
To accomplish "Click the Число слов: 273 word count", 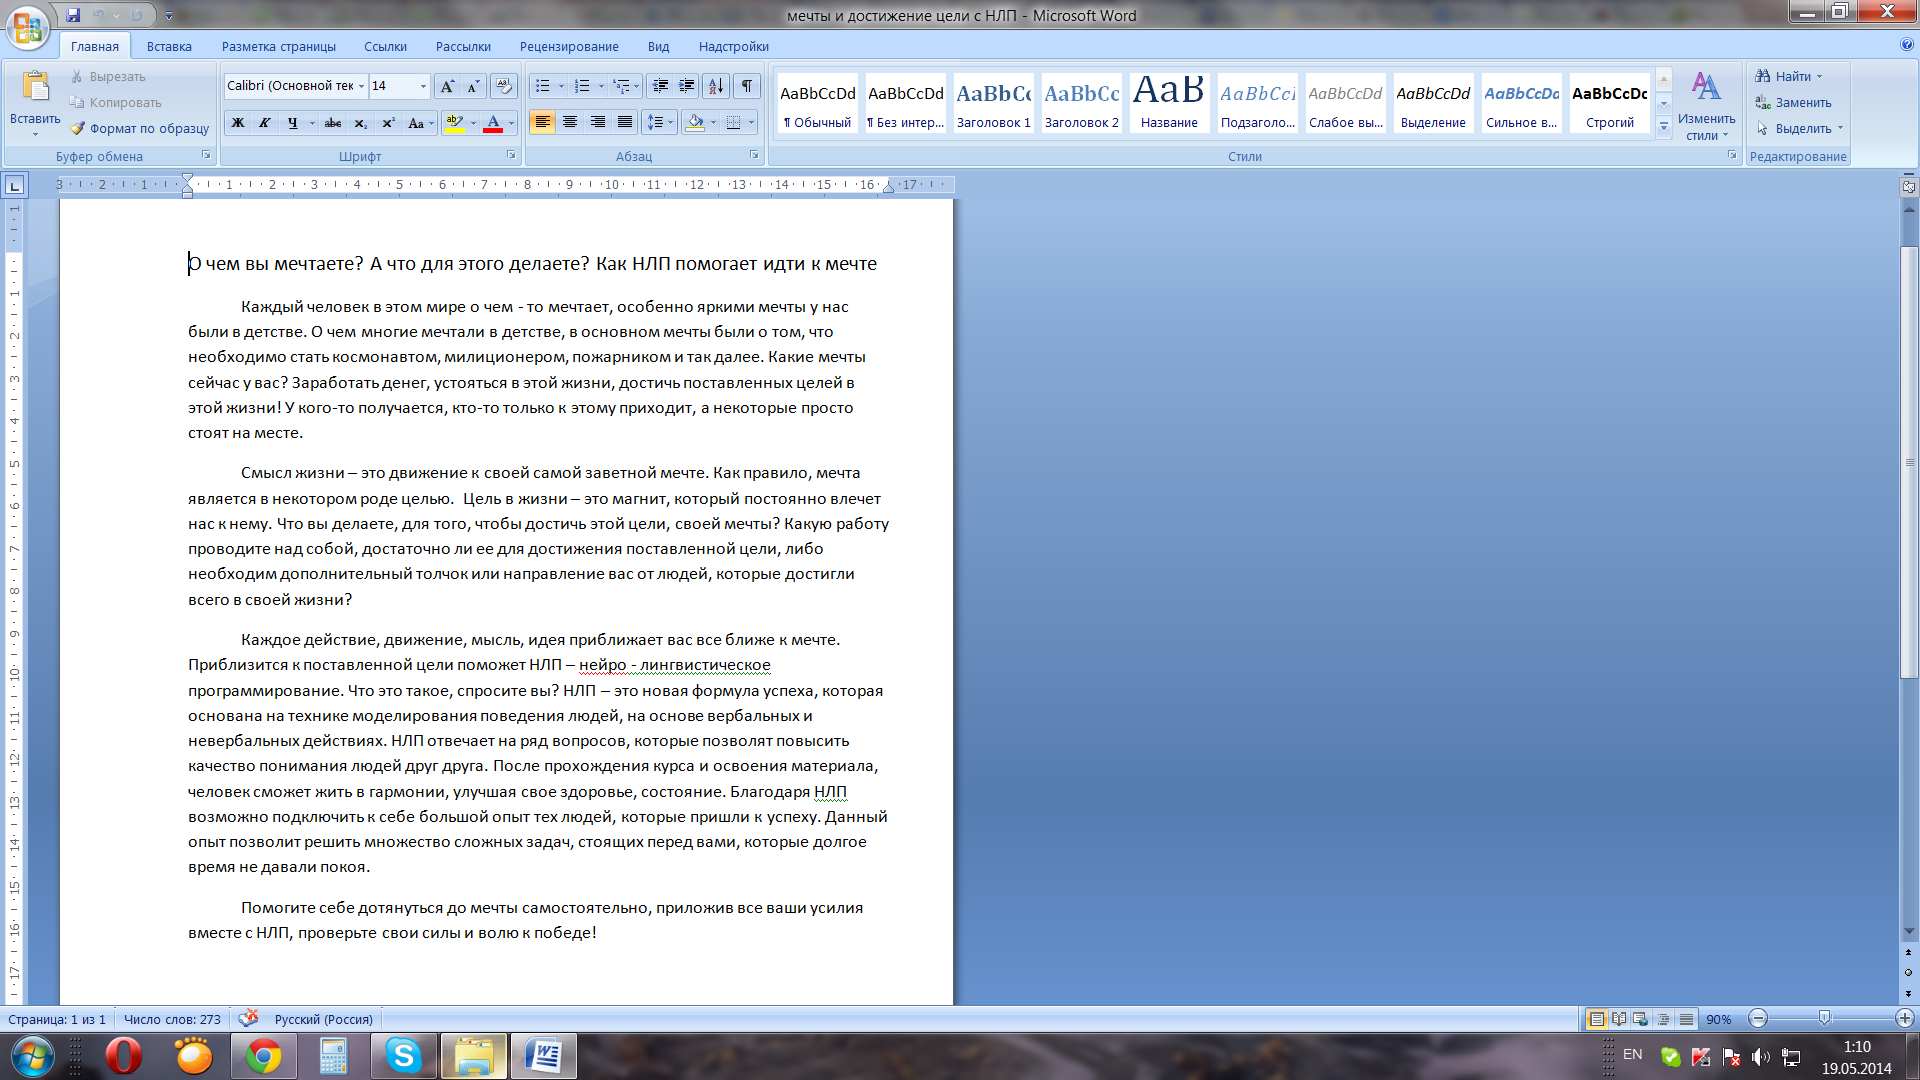I will pos(172,1019).
